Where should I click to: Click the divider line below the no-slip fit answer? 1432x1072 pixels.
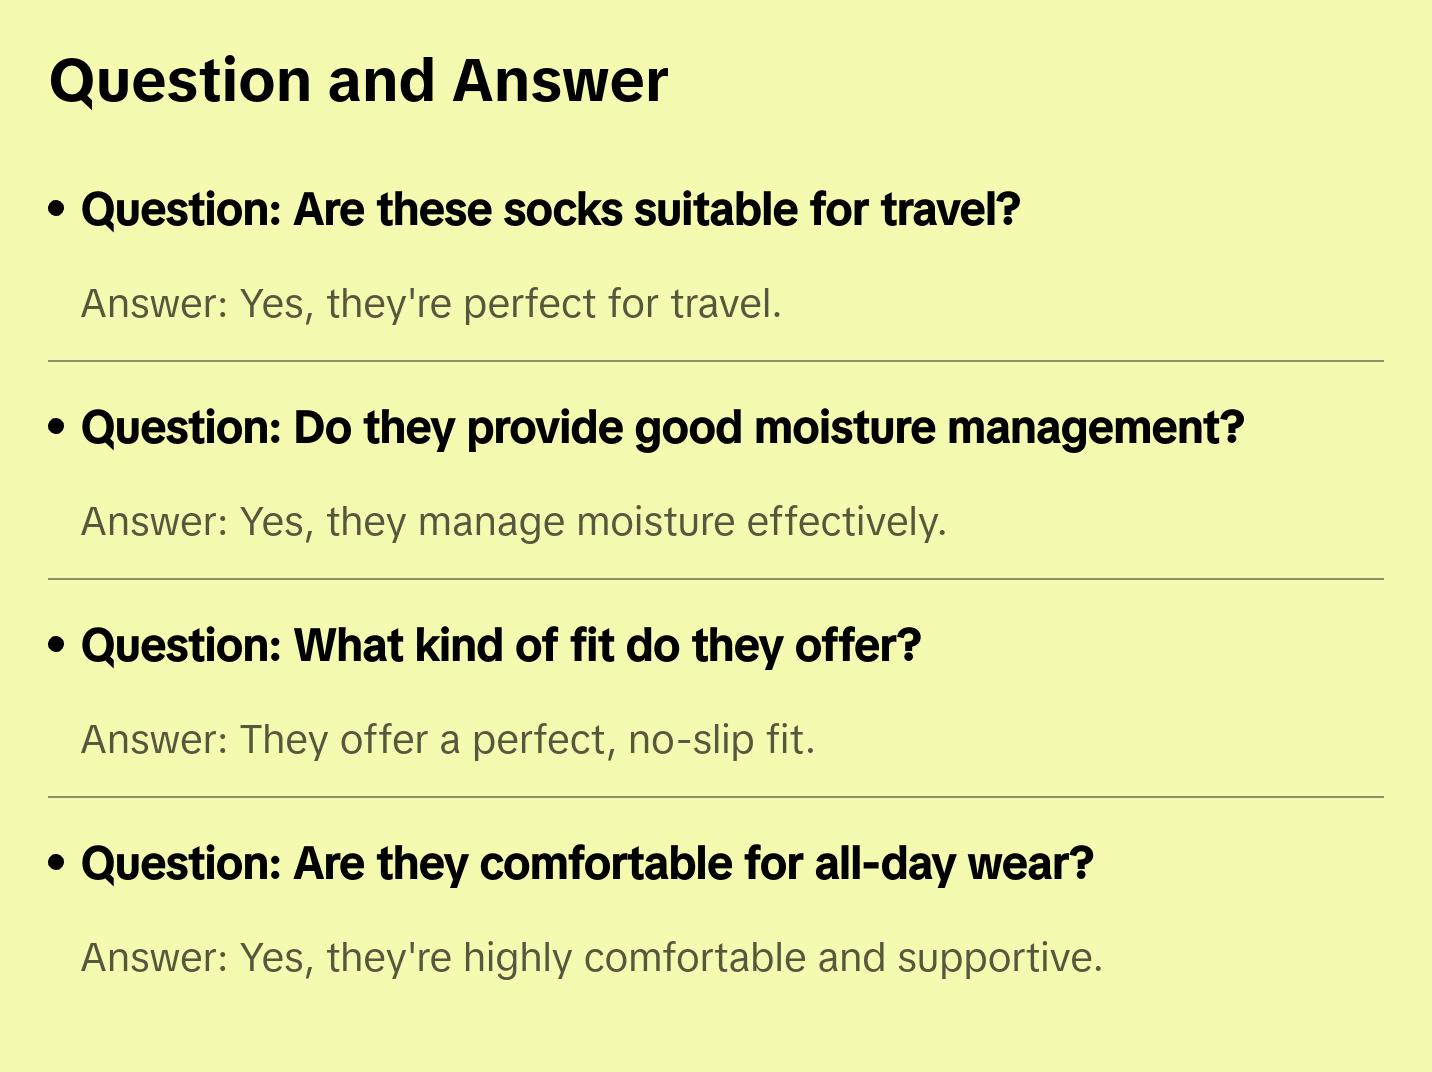(x=716, y=797)
